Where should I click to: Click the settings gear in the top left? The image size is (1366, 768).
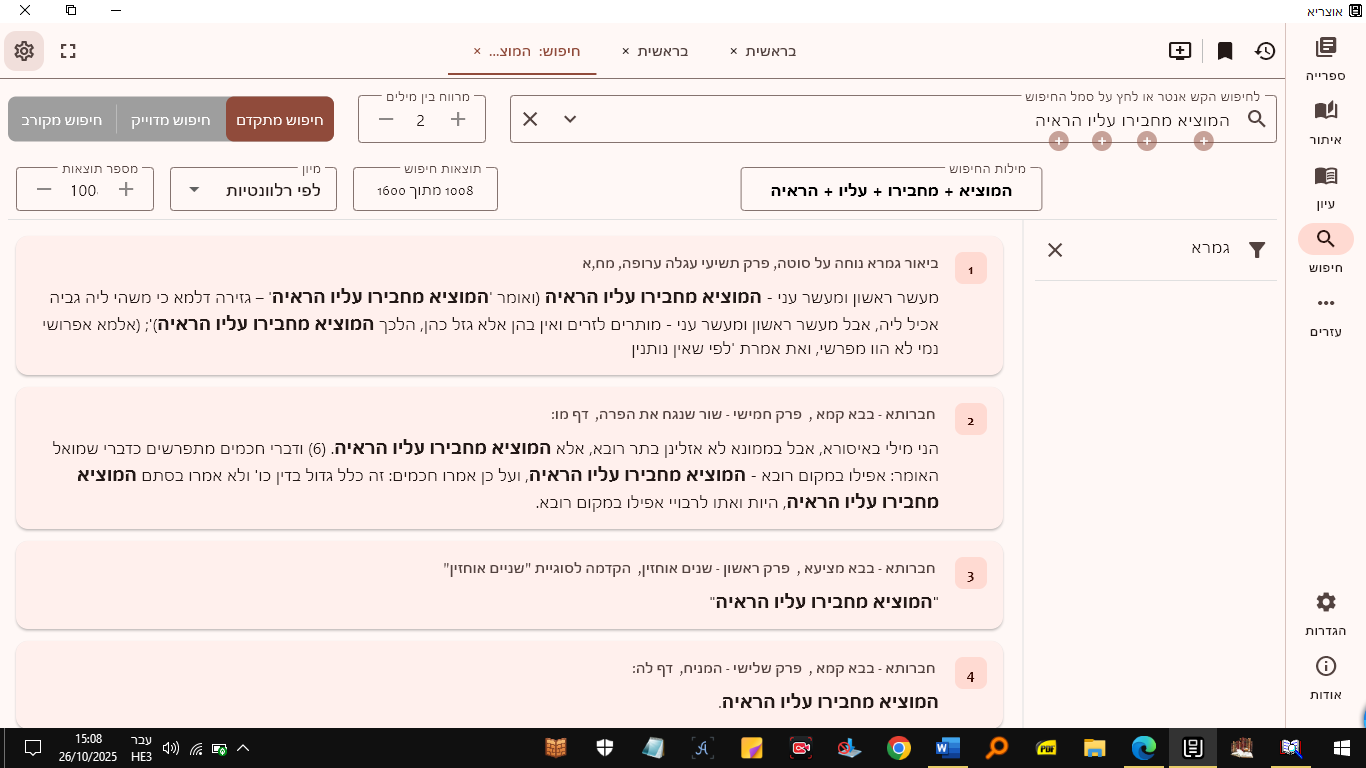[x=24, y=51]
